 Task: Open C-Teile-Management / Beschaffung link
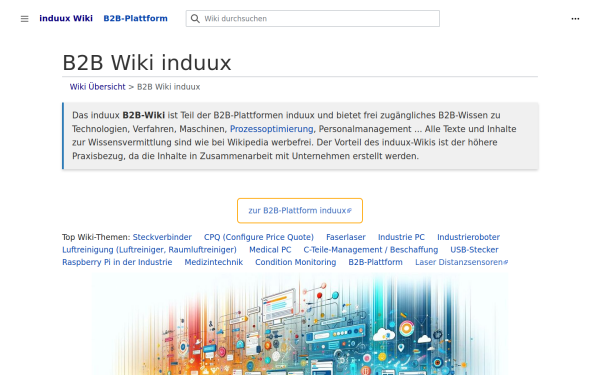371,250
